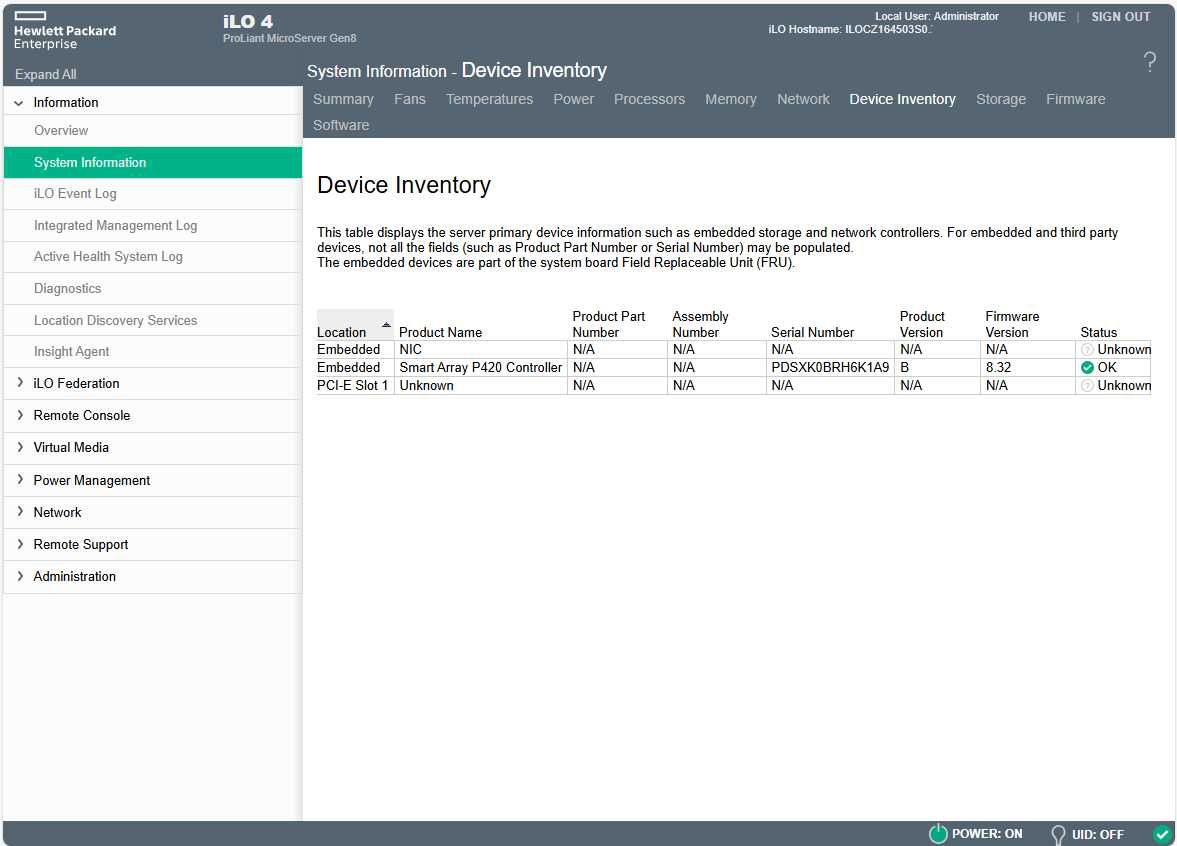Click the serial number PDSXK0BRH6K1A9
This screenshot has height=846, width=1177.
[830, 368]
